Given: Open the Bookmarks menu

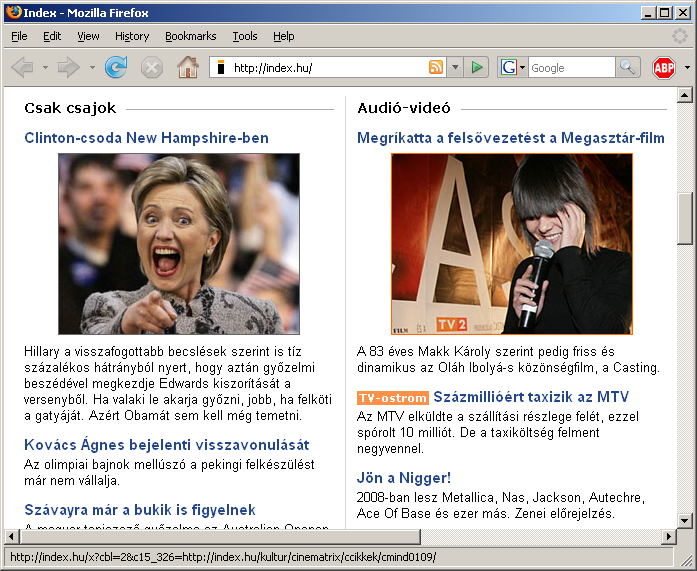Looking at the screenshot, I should pos(190,36).
